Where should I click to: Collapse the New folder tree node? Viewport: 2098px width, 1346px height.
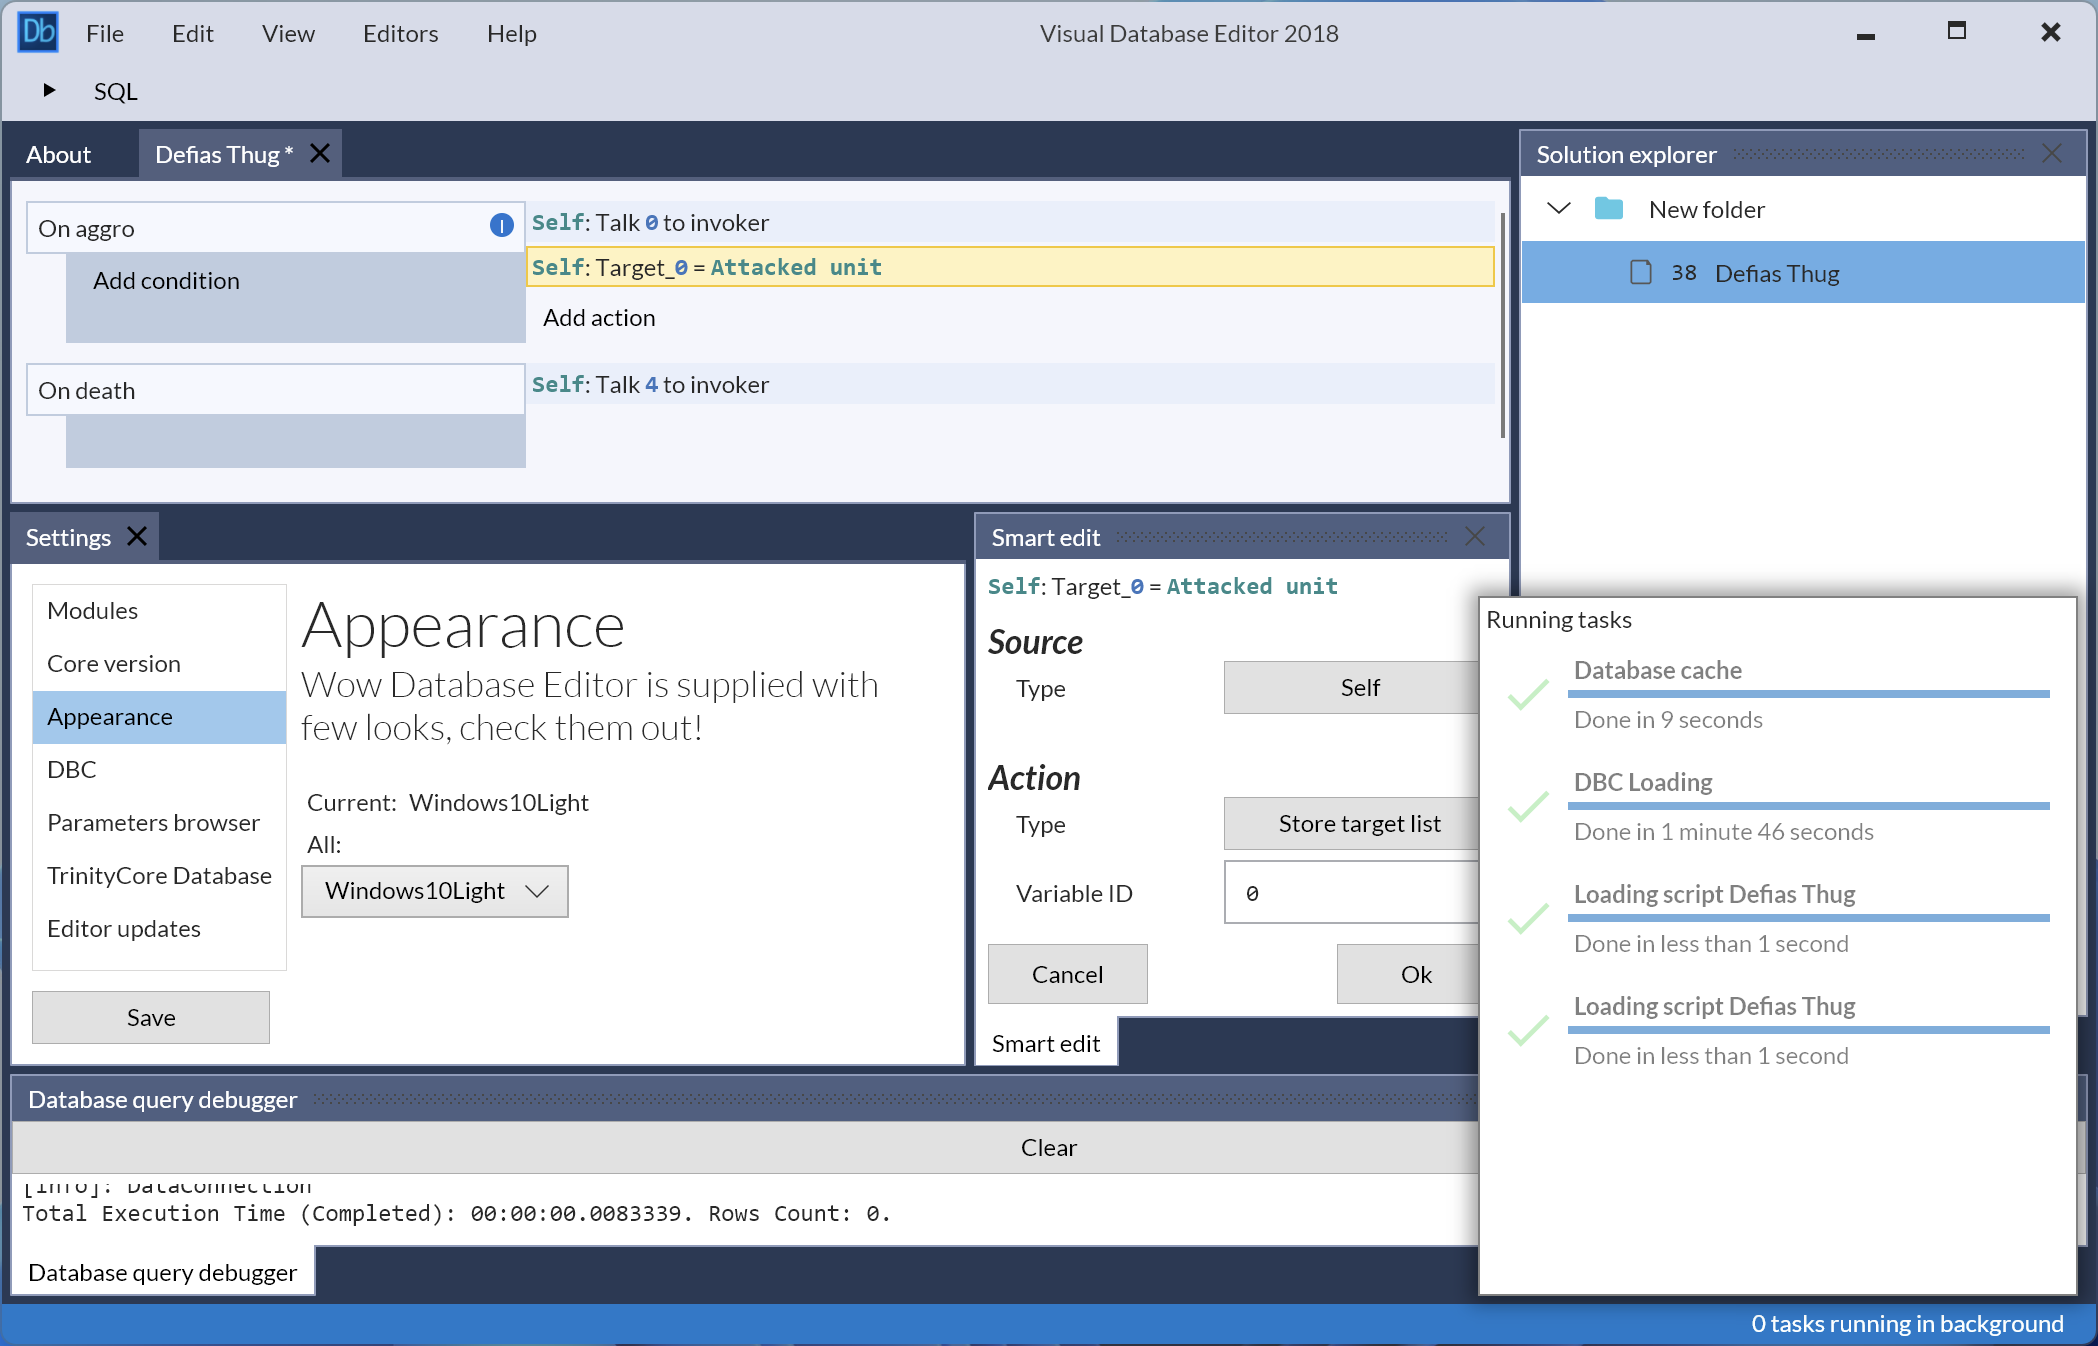tap(1557, 209)
